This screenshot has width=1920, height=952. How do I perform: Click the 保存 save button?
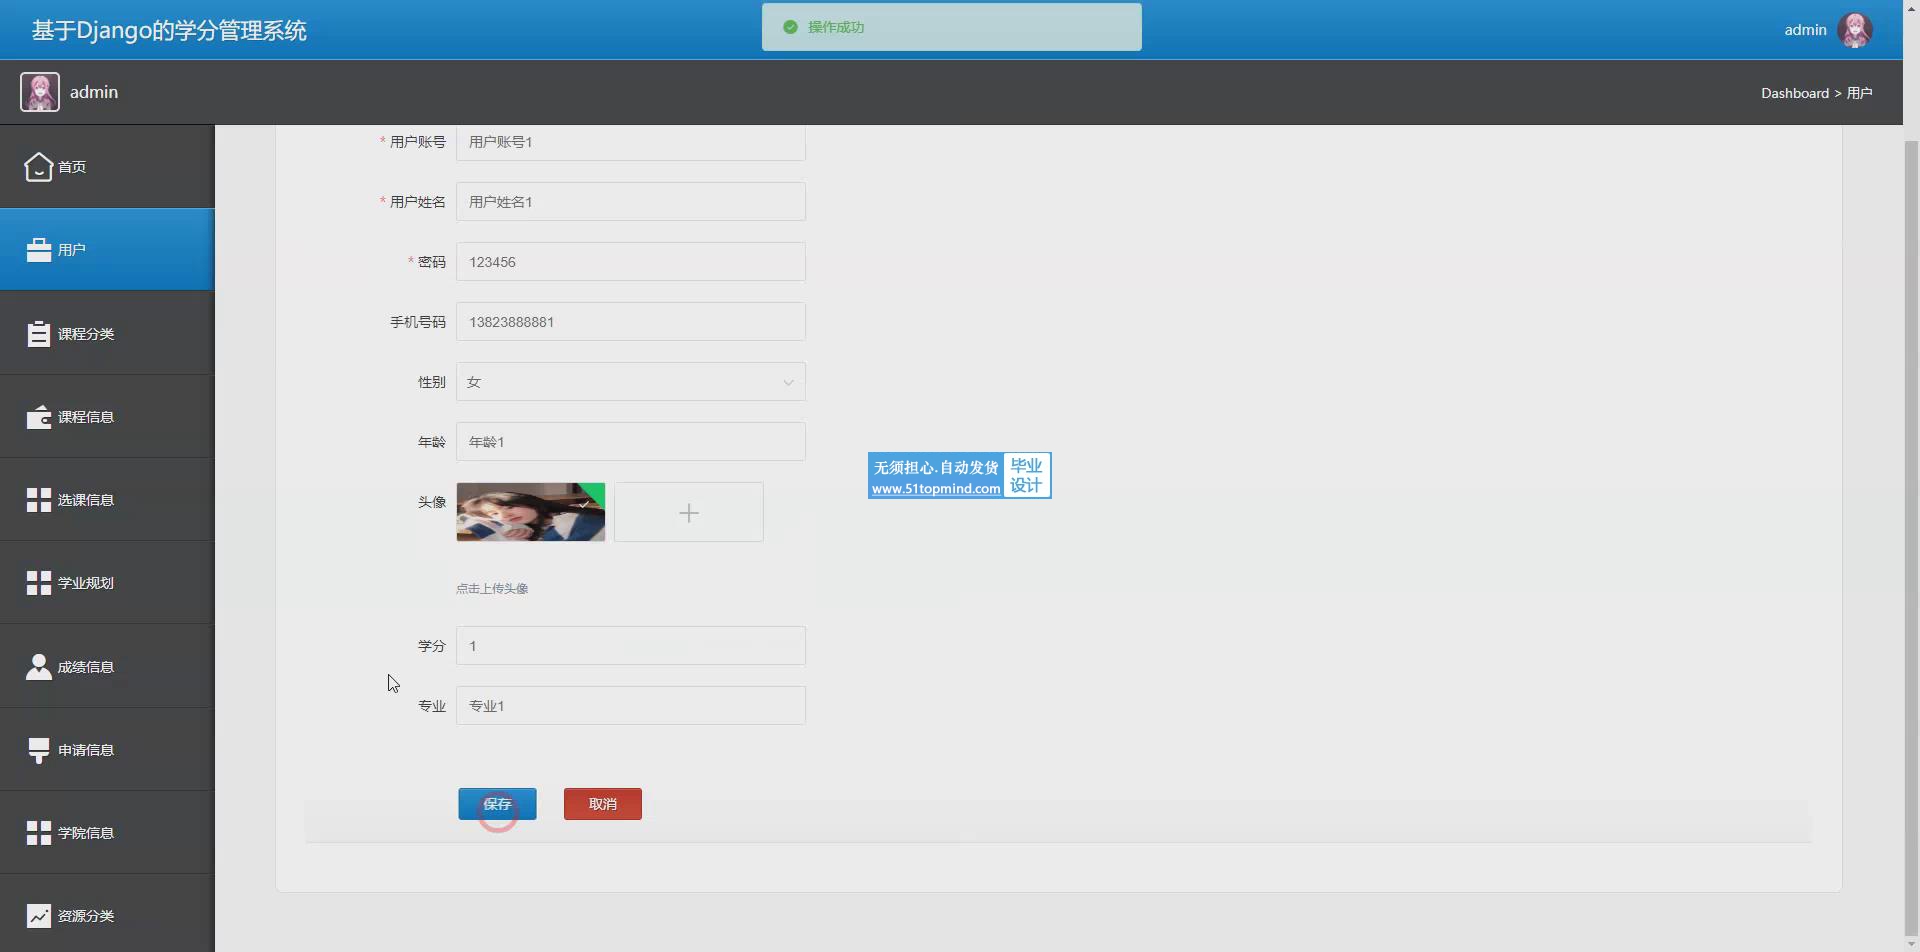(x=497, y=804)
